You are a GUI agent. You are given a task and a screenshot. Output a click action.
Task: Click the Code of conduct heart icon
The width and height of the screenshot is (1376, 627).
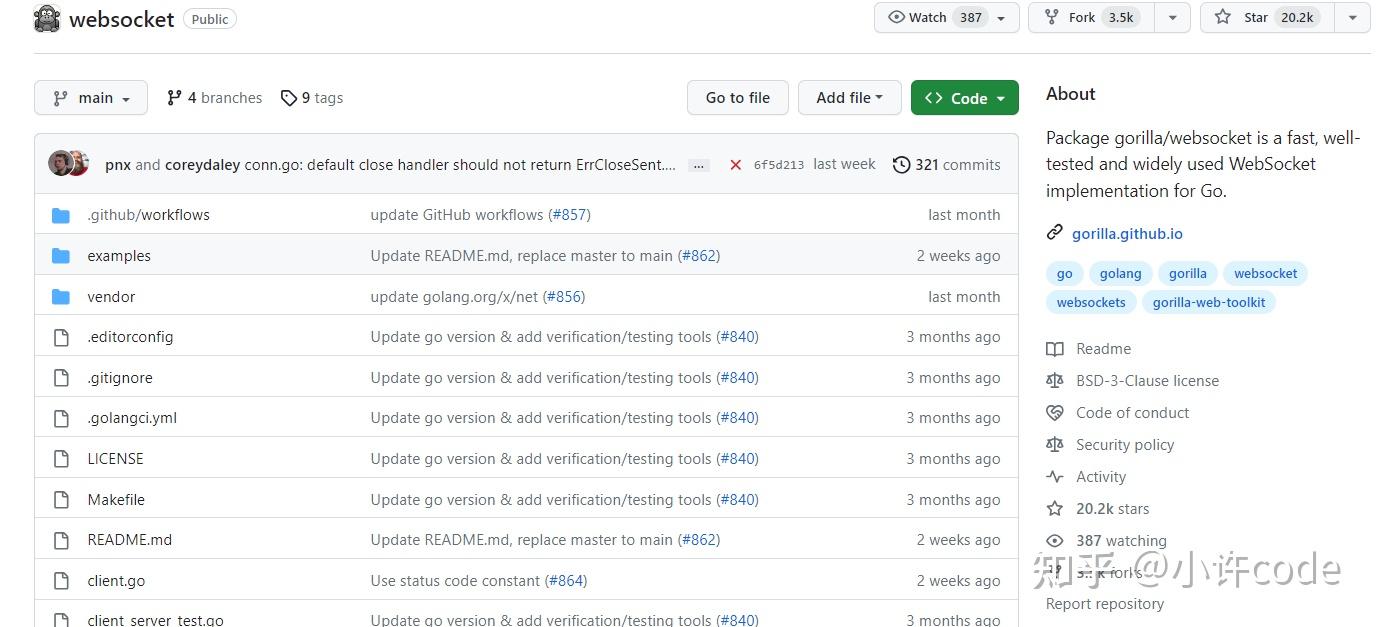(1054, 413)
